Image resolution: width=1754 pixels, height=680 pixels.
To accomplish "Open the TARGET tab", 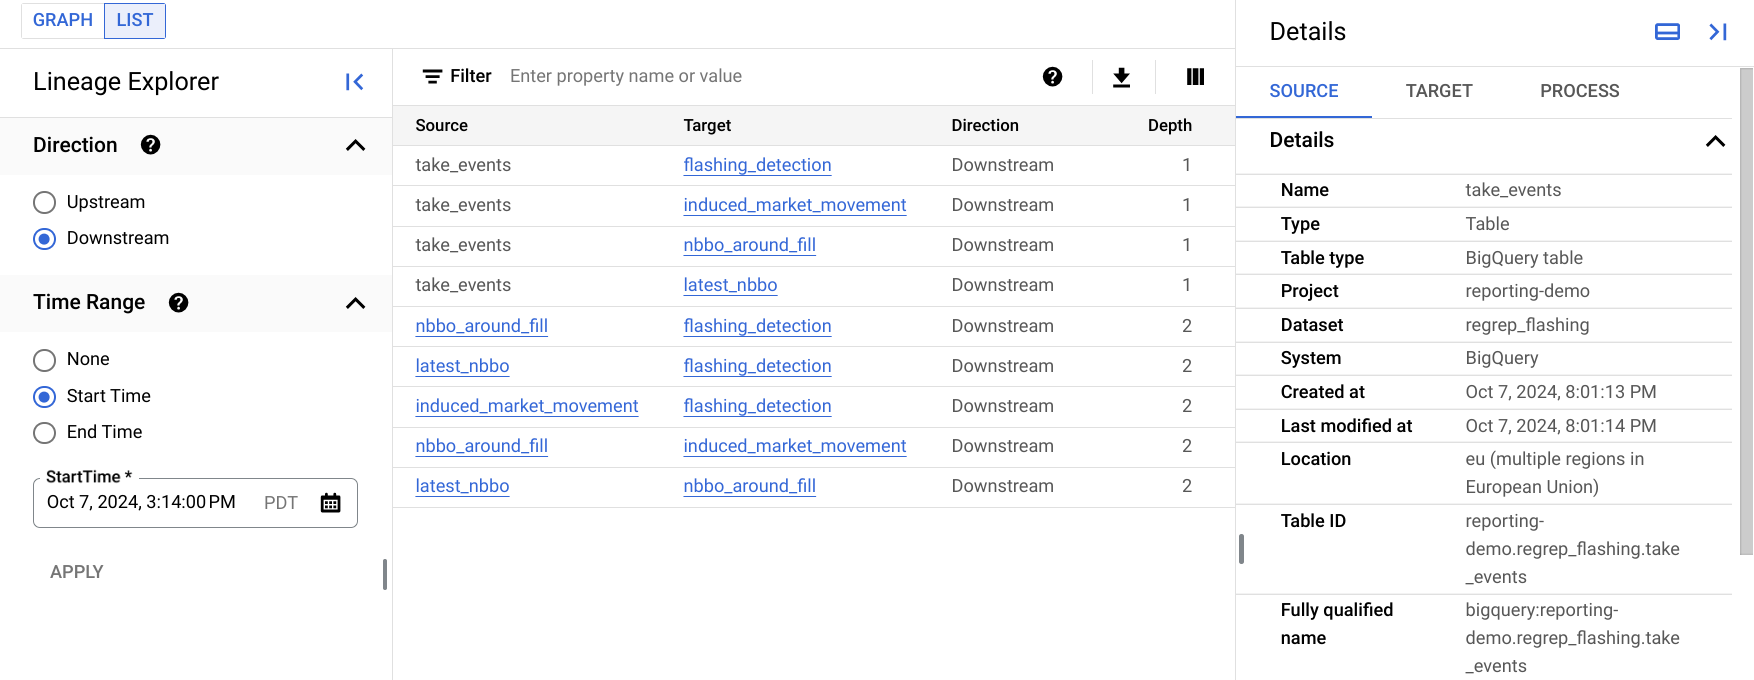I will [1439, 91].
